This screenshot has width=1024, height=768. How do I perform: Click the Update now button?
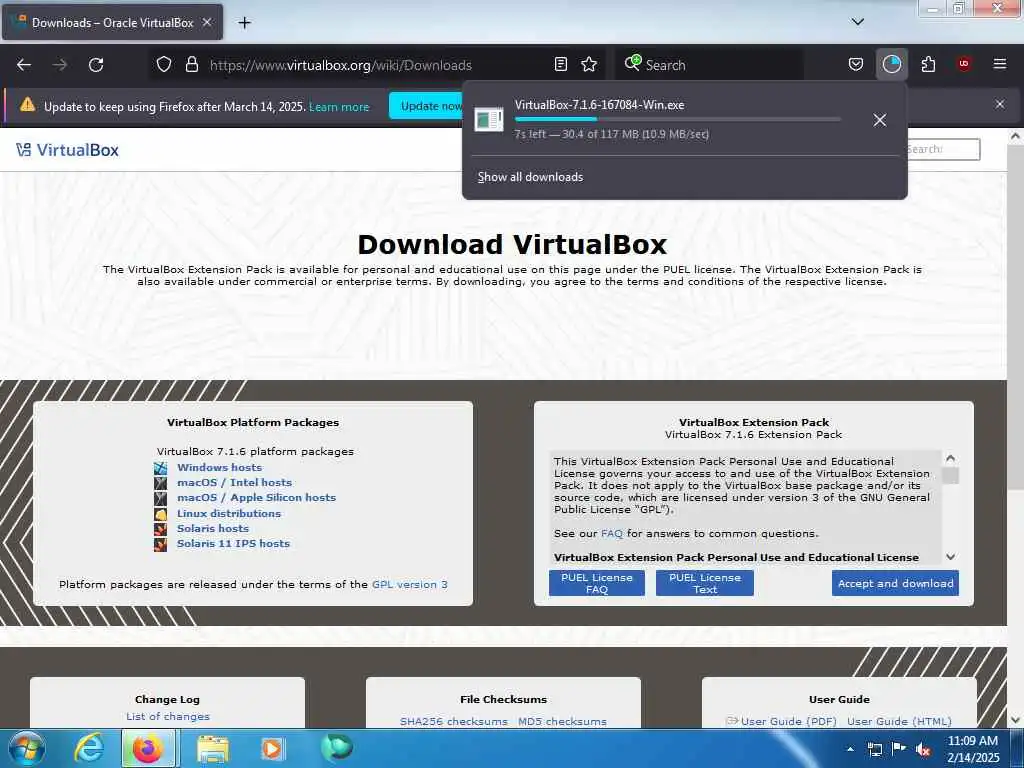[x=426, y=106]
